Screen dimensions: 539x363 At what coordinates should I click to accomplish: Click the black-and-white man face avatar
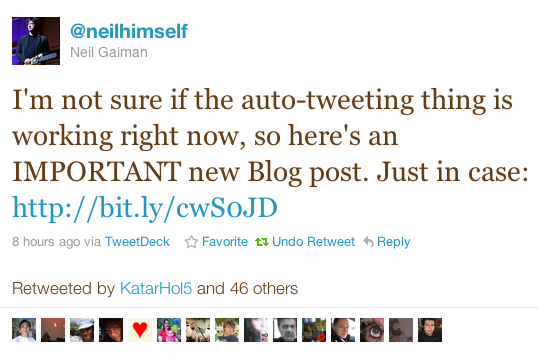click(285, 330)
